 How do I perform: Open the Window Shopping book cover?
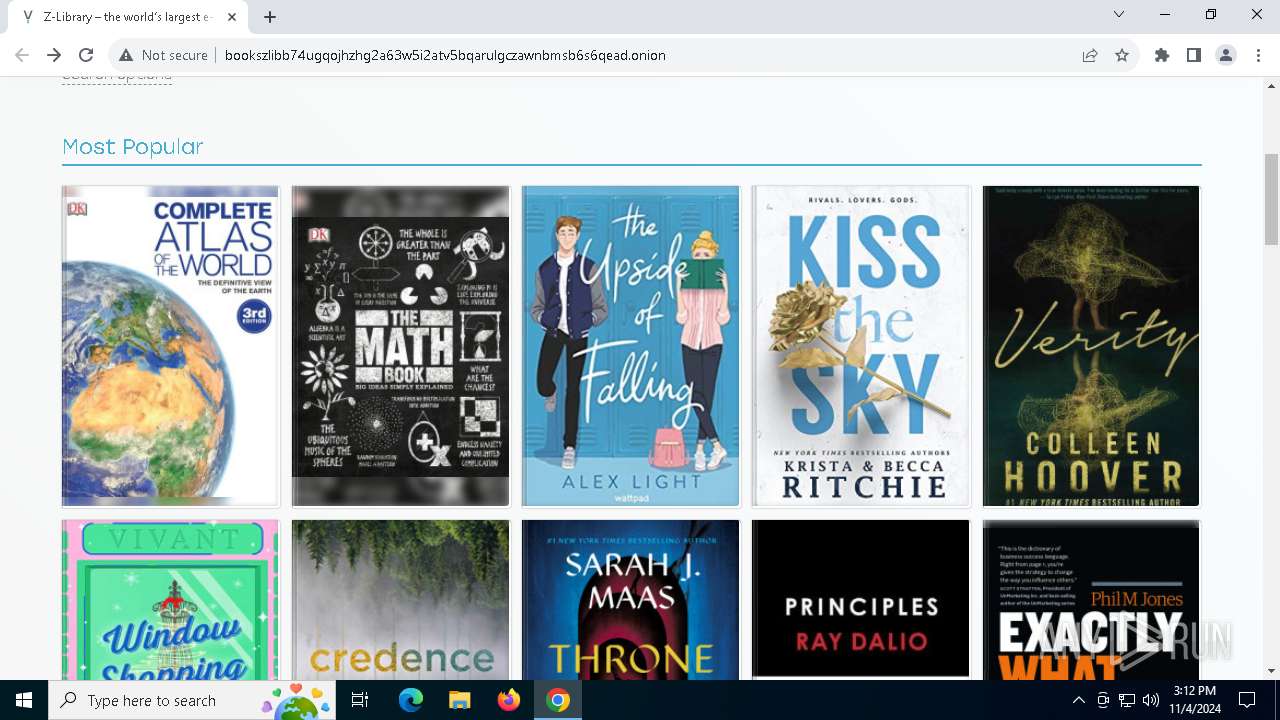tap(170, 600)
